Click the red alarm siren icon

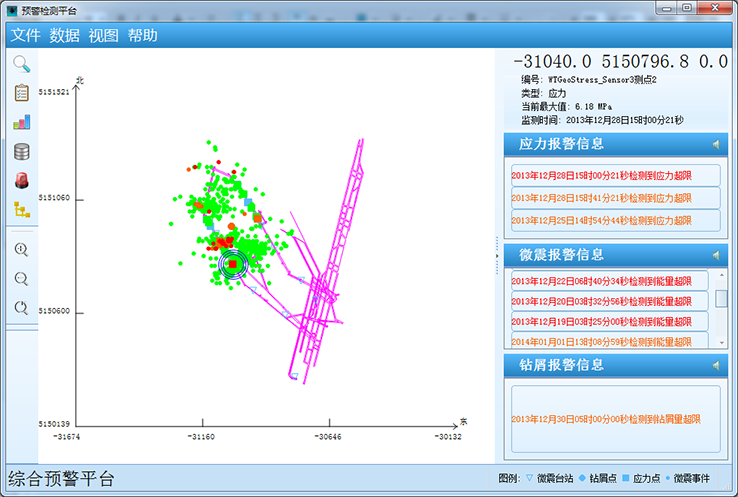coord(21,181)
